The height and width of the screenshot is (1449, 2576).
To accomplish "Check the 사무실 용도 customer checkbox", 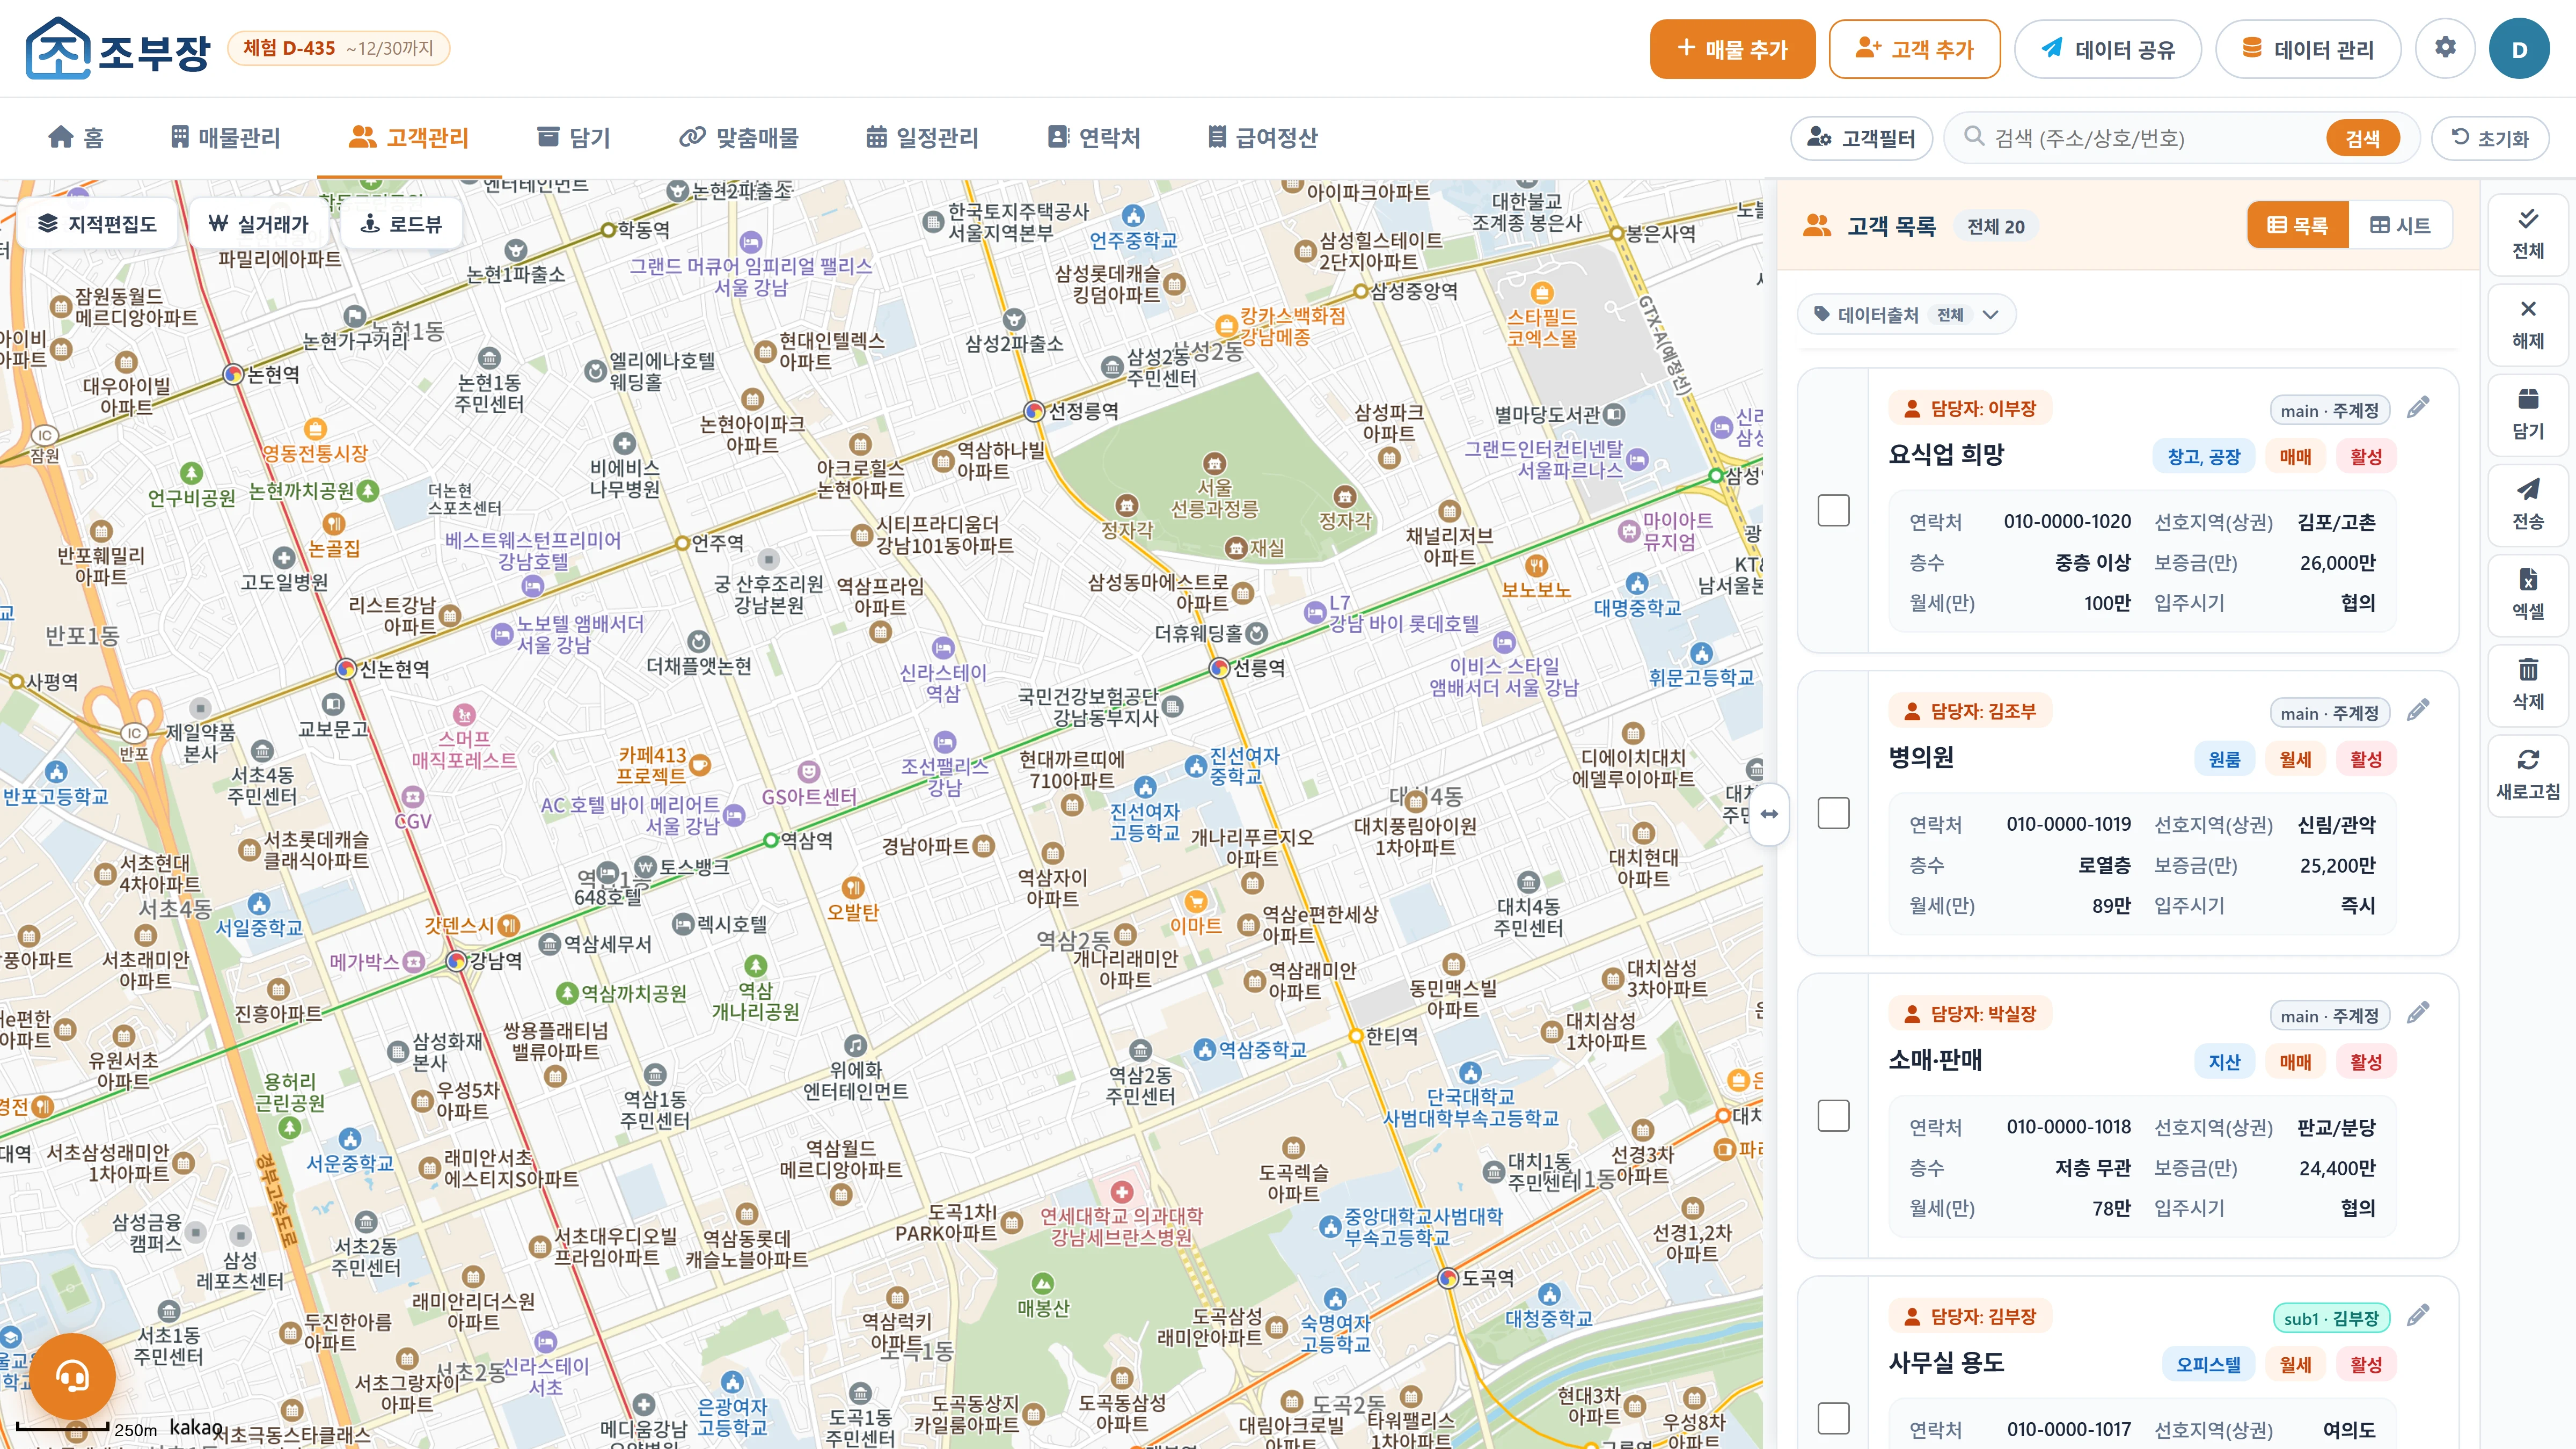I will 1833,1418.
